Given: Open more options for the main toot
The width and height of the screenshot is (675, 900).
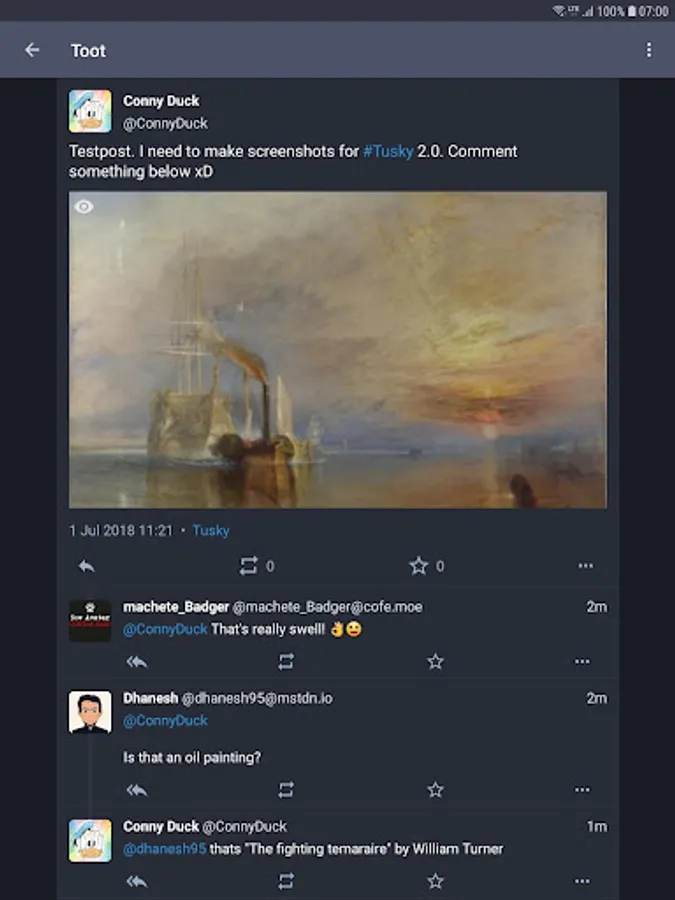Looking at the screenshot, I should click(x=585, y=566).
